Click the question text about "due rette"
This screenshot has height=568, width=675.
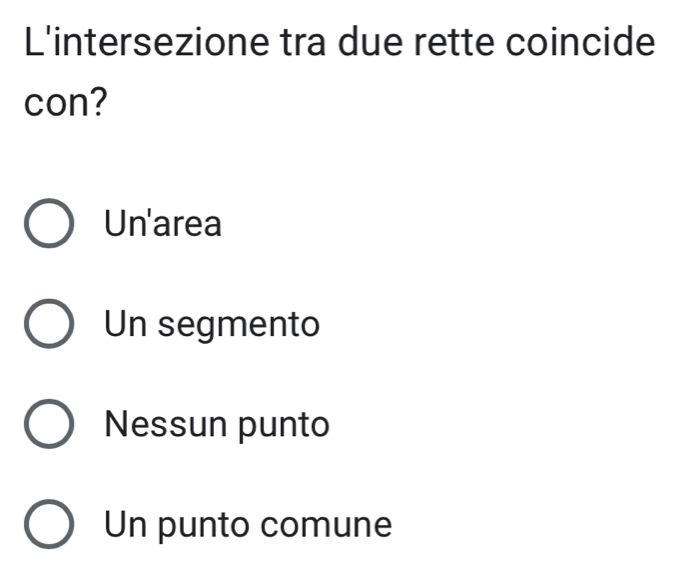[x=338, y=45]
